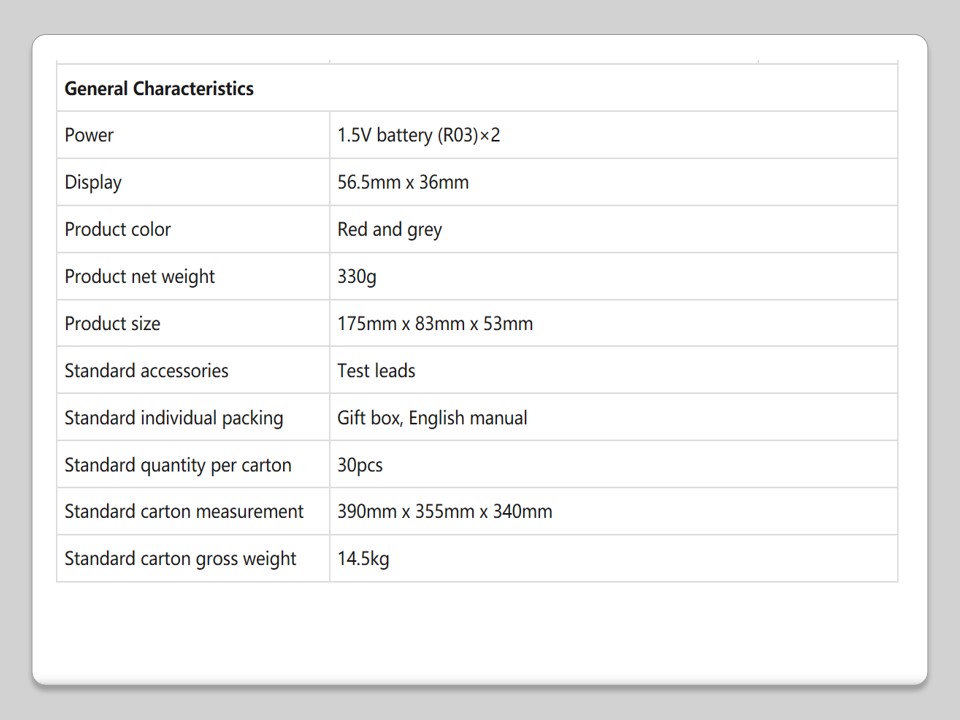960x720 pixels.
Task: Select the Standard carton measurement label
Action: (x=184, y=511)
